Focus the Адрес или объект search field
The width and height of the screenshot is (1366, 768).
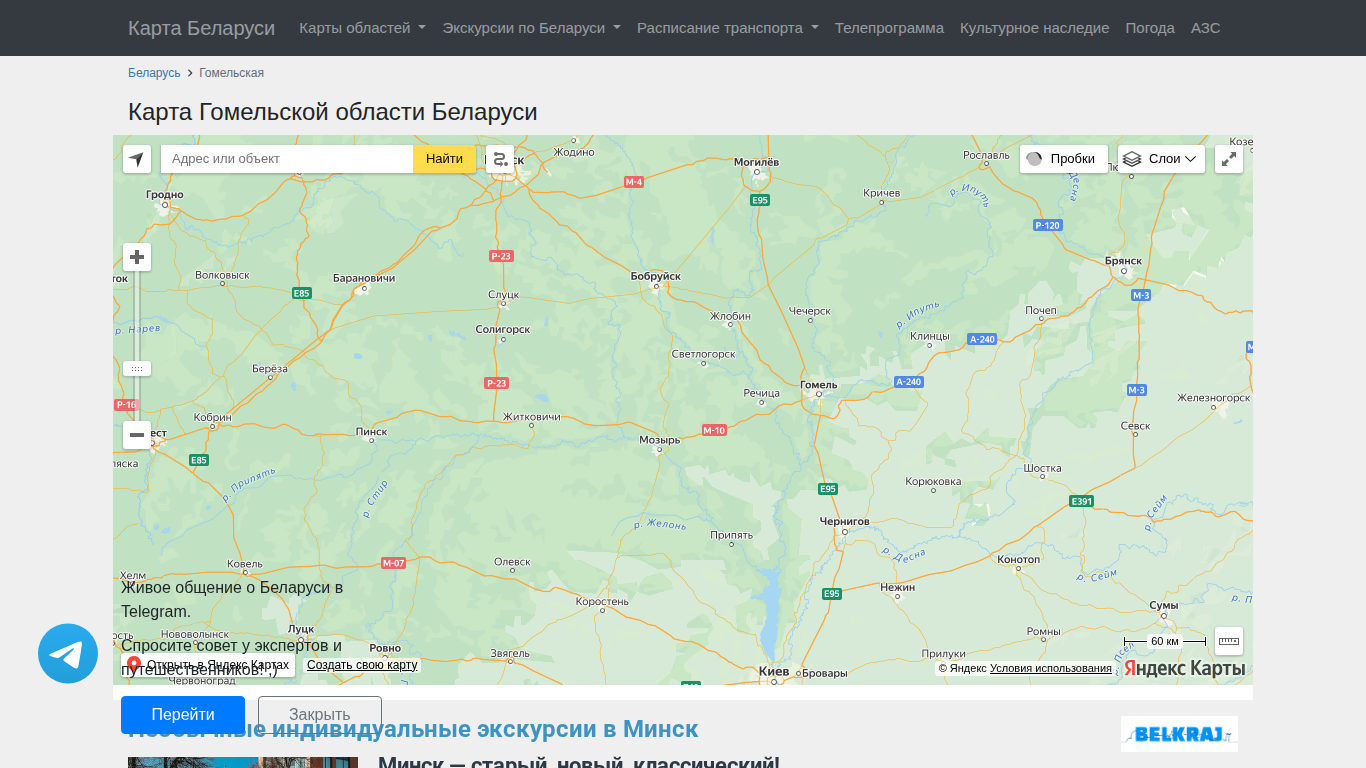[x=287, y=159]
